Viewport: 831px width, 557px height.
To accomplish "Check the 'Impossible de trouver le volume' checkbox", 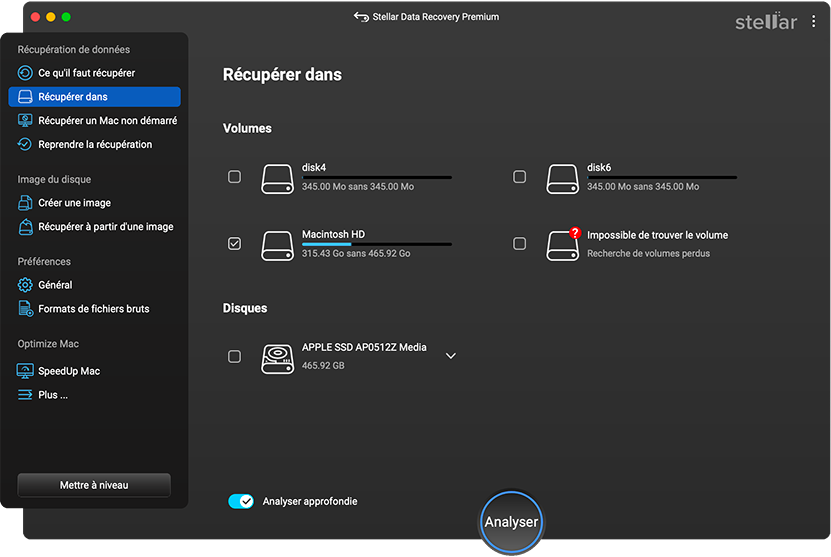I will tap(519, 243).
